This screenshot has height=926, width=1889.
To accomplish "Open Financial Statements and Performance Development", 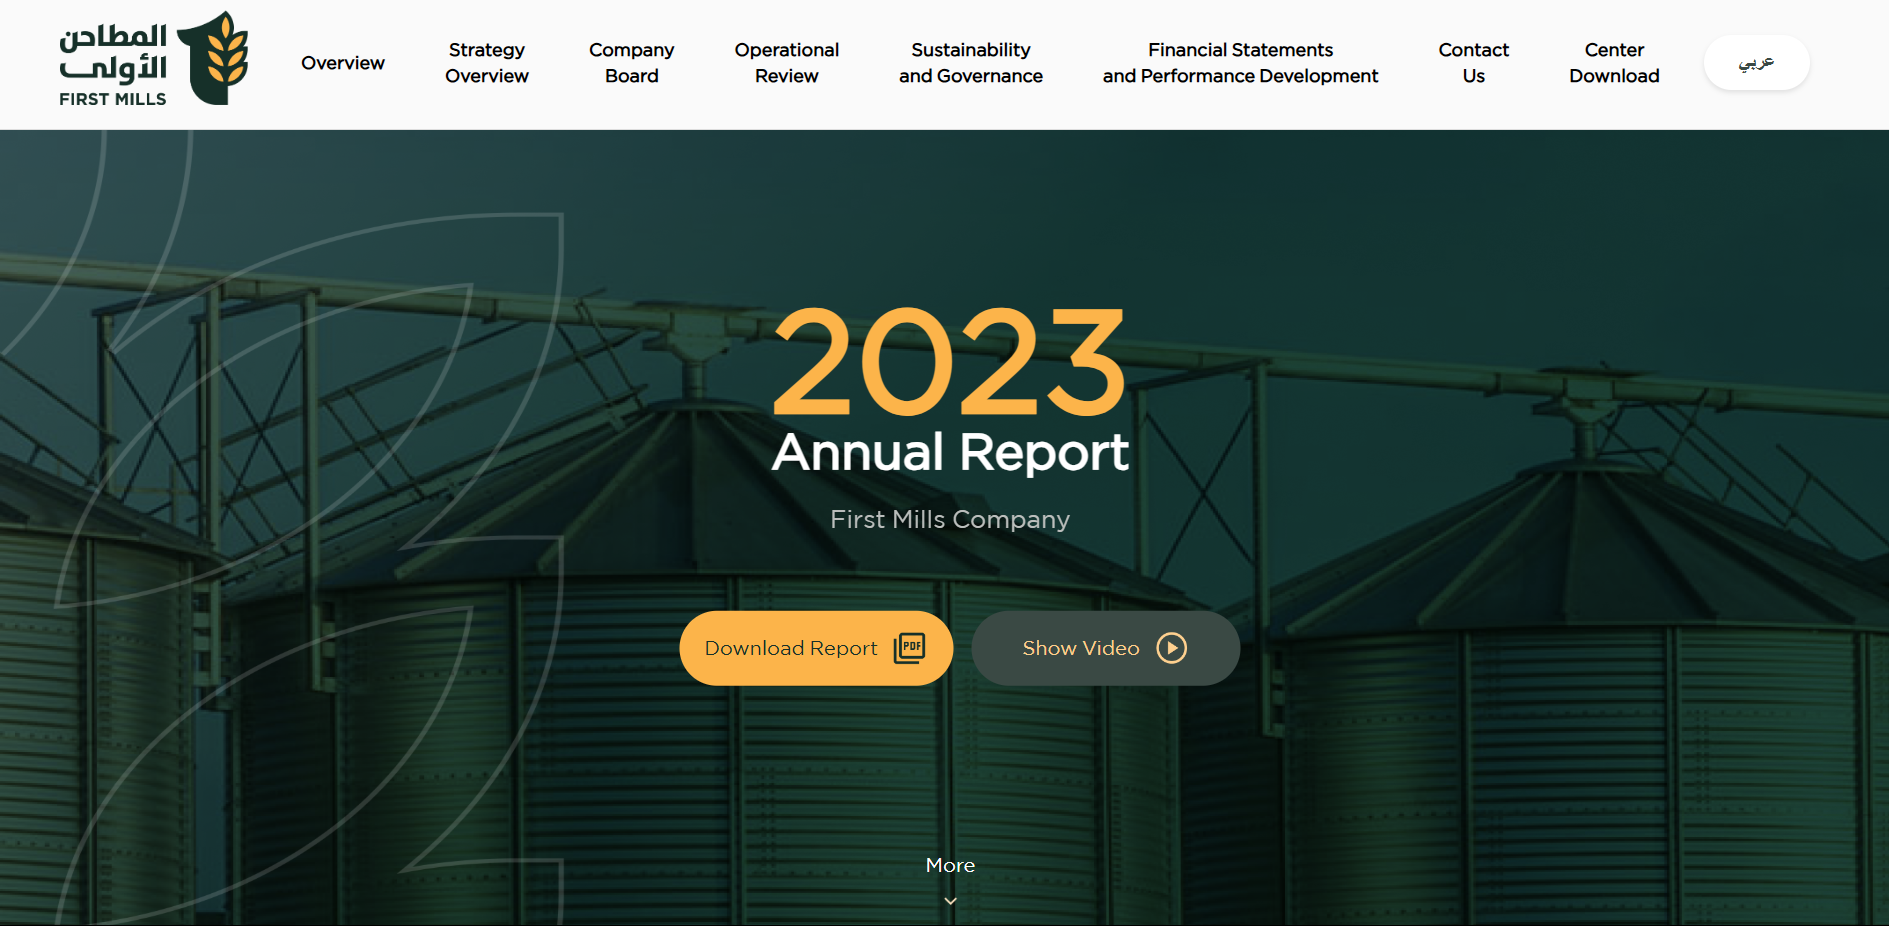I will [x=1240, y=63].
